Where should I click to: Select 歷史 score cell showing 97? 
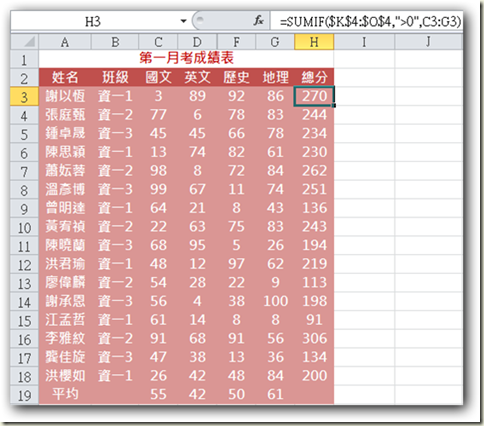click(236, 264)
